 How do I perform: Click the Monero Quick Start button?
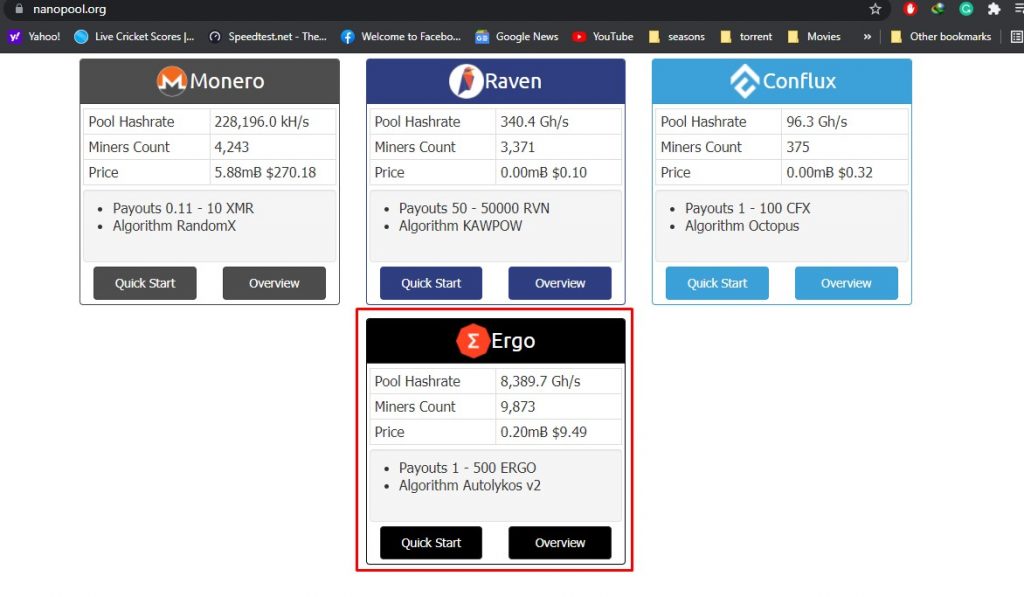coord(145,283)
